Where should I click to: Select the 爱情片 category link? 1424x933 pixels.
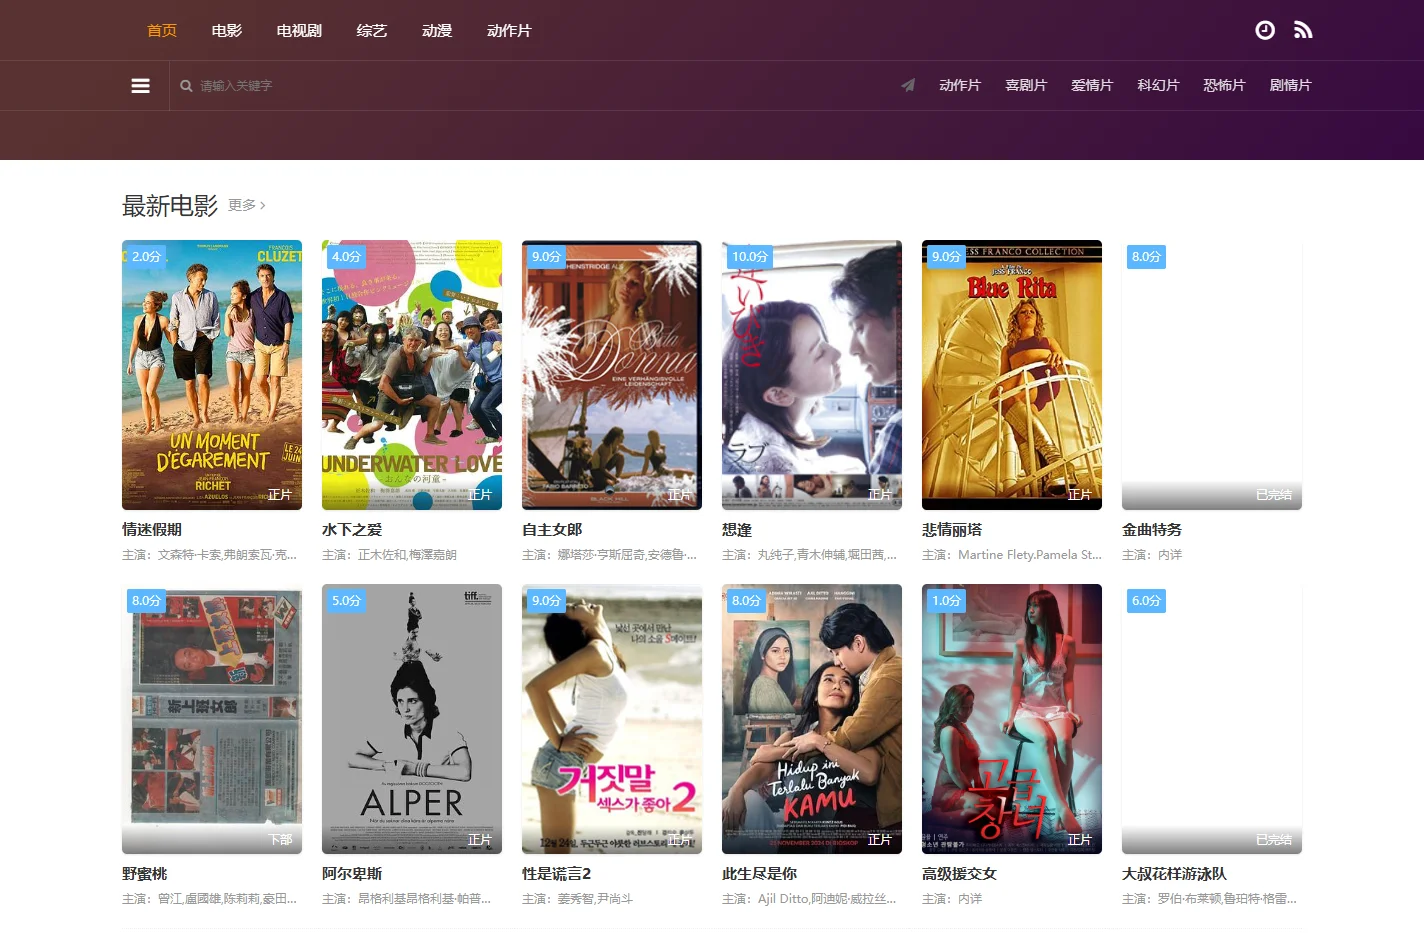coord(1092,85)
